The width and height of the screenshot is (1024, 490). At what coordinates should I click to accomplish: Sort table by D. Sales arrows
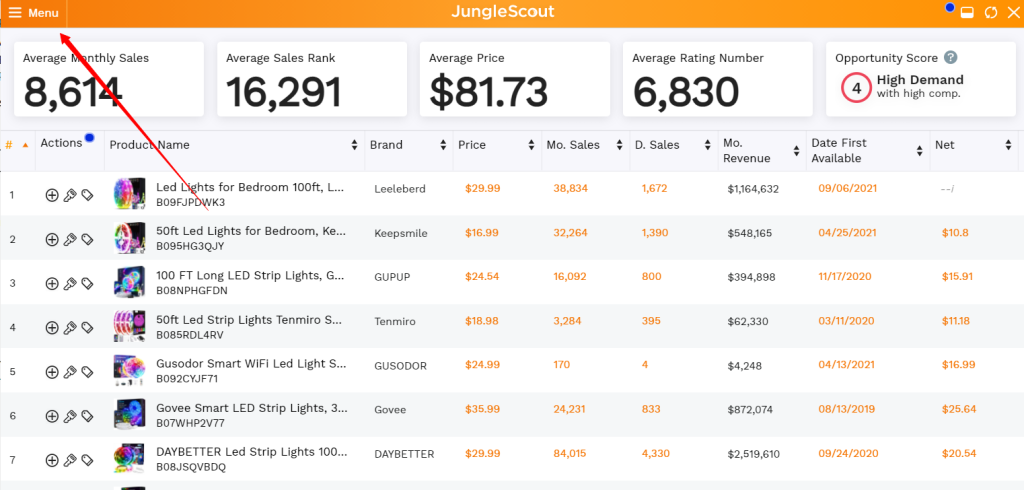[708, 145]
